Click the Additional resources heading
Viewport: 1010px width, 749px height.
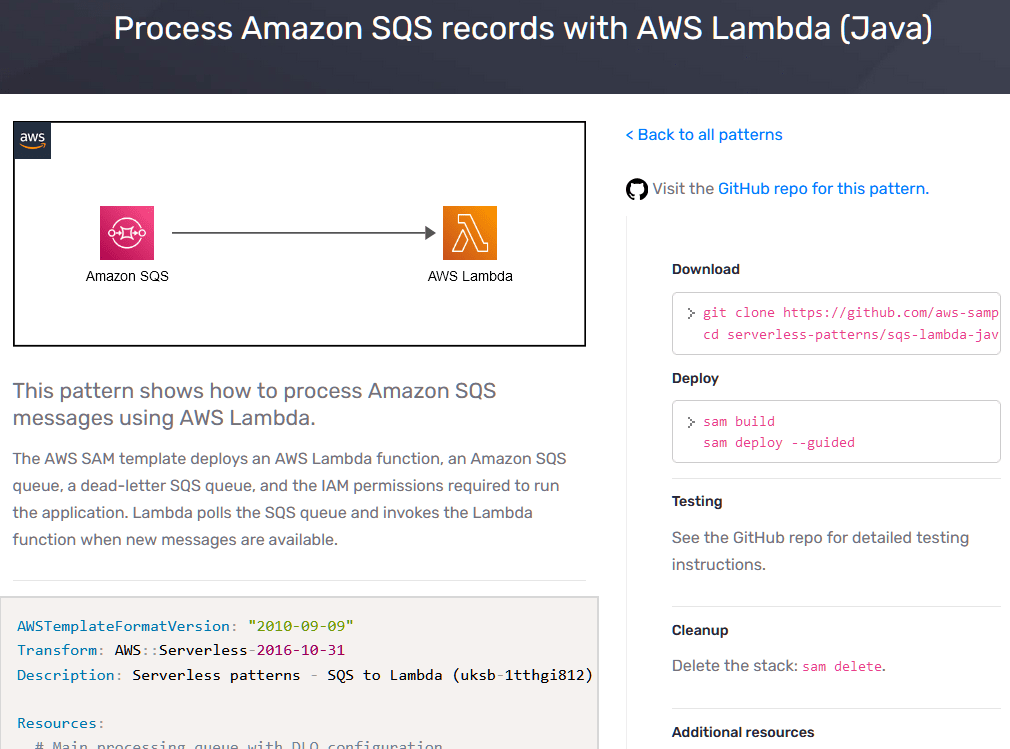click(743, 732)
